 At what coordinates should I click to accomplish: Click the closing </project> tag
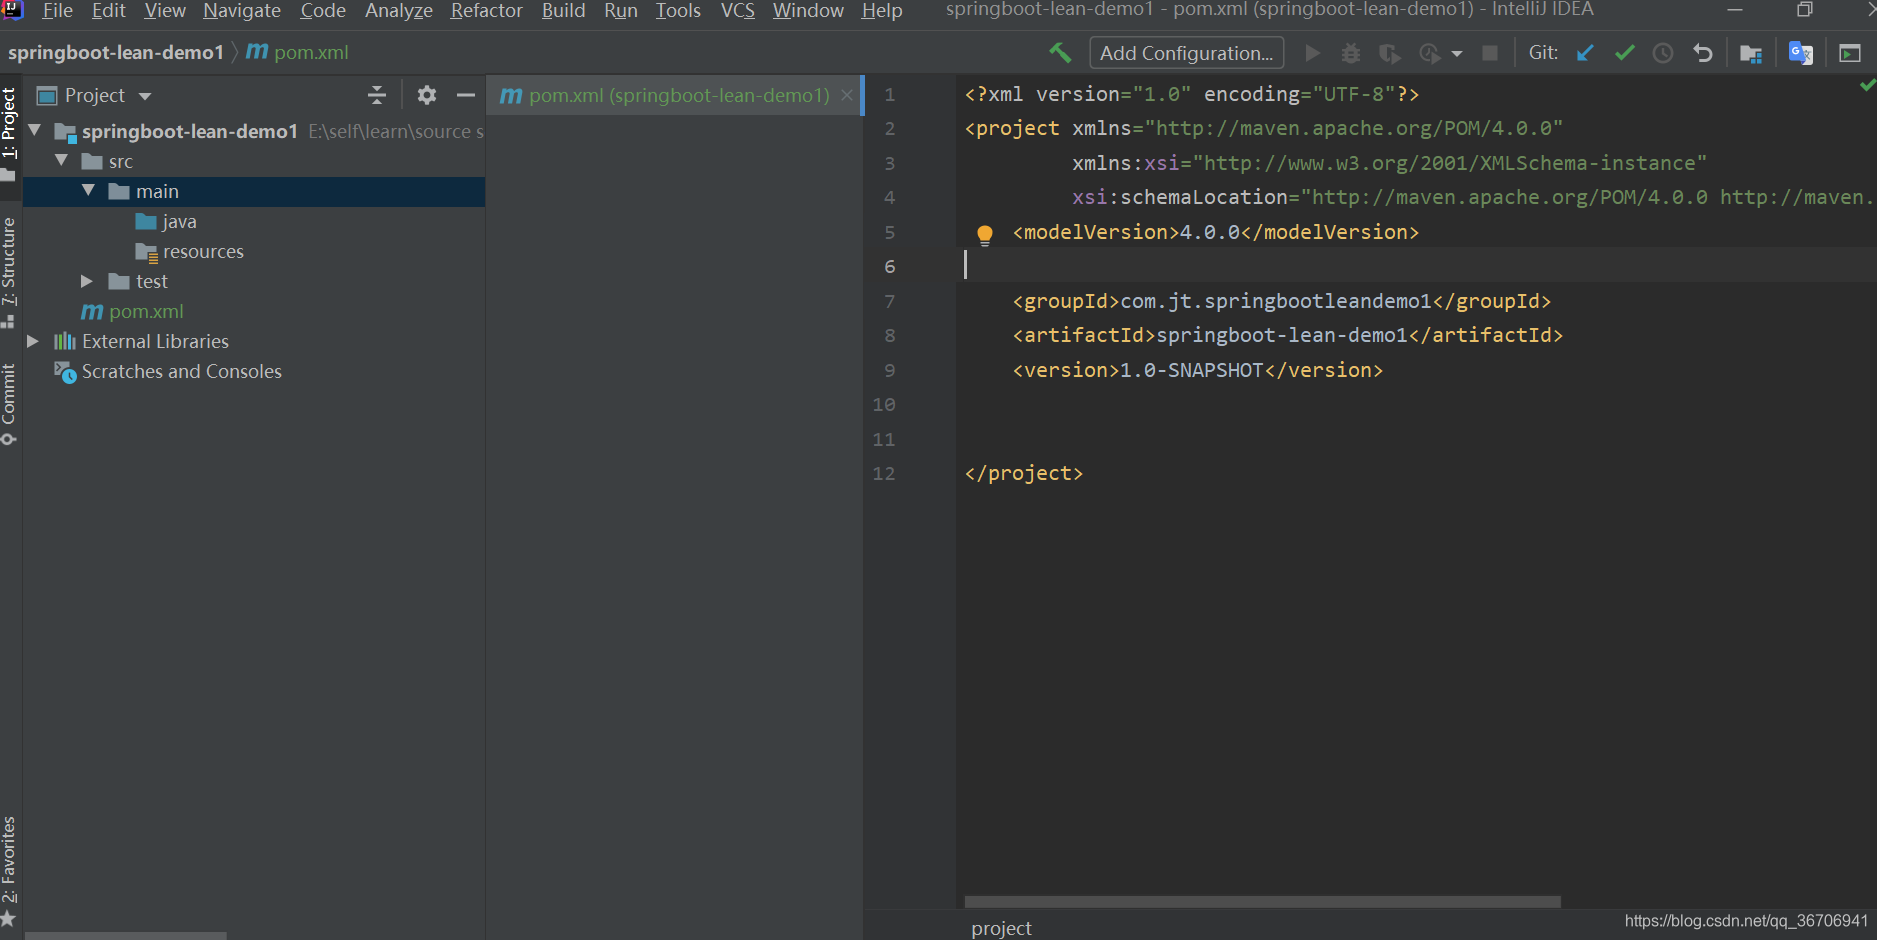click(x=1023, y=473)
